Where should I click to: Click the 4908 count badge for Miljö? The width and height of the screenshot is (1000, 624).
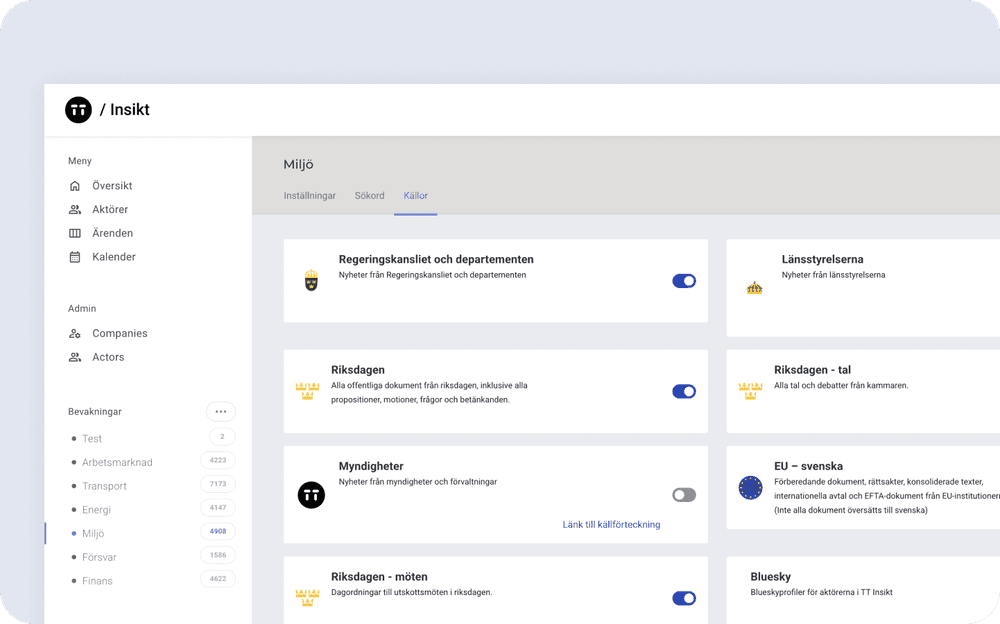[218, 532]
